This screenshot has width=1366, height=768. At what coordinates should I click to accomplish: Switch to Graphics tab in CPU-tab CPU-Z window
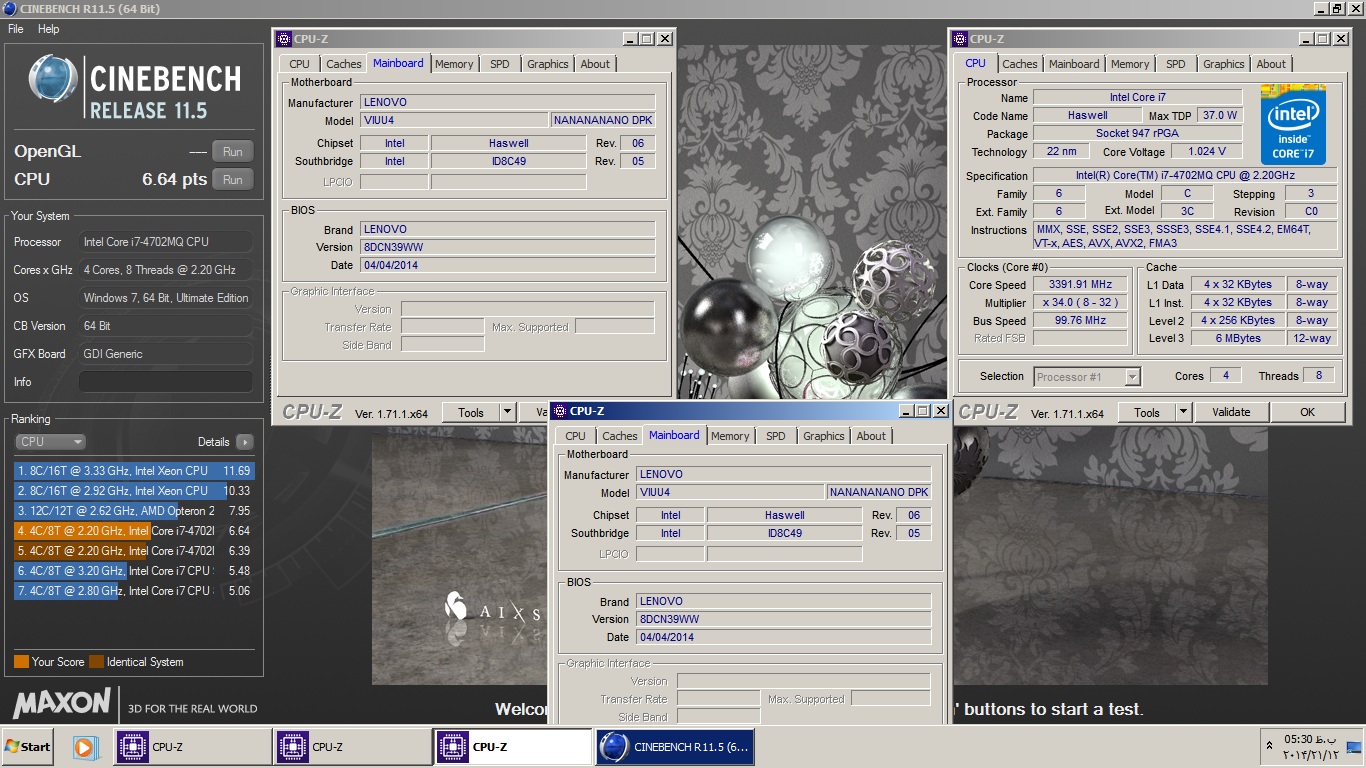[1224, 64]
